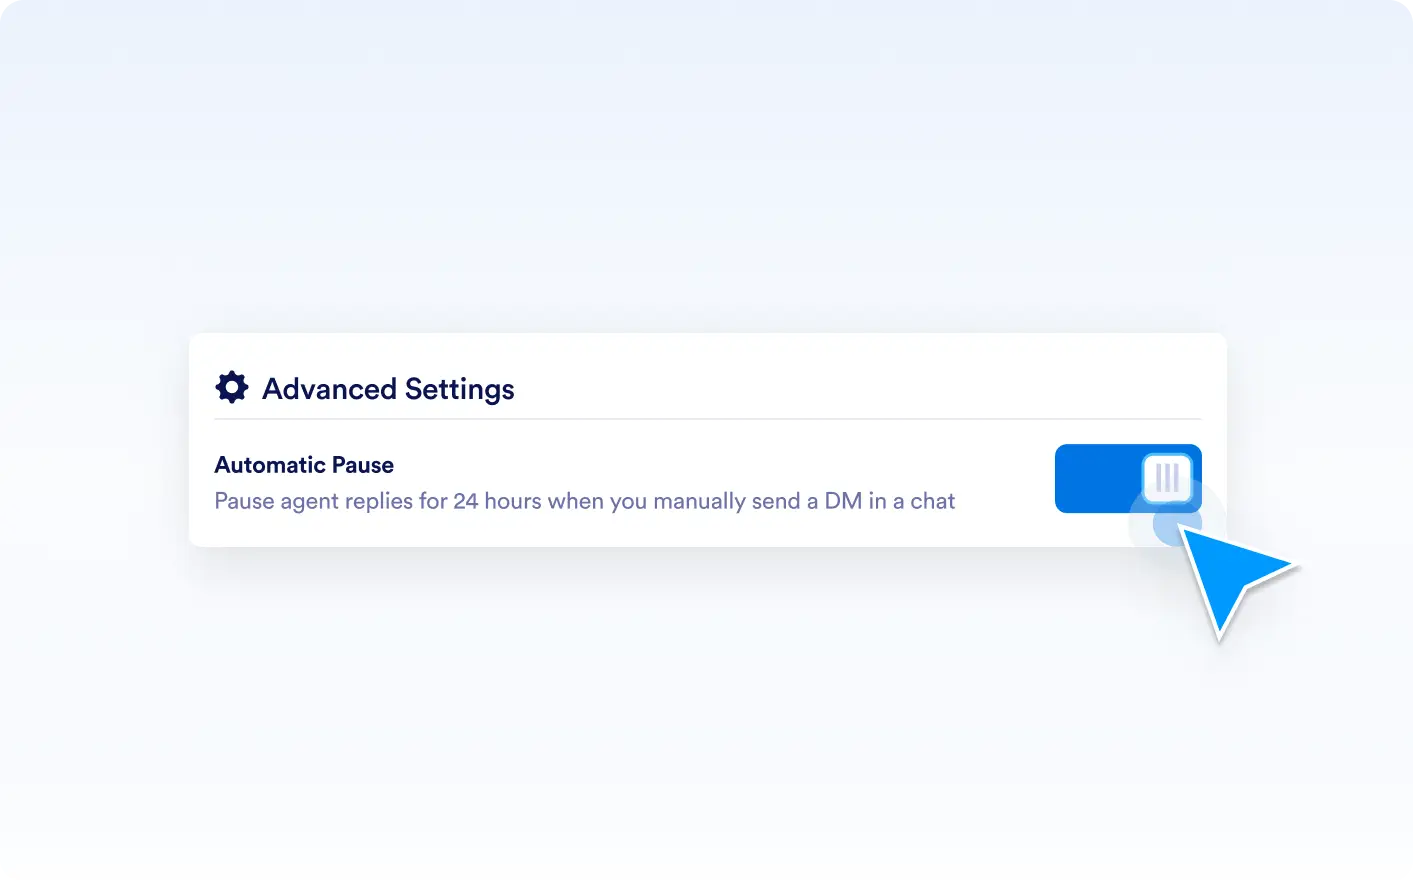
Task: Click the blue arrow cursor graphic
Action: [1236, 579]
